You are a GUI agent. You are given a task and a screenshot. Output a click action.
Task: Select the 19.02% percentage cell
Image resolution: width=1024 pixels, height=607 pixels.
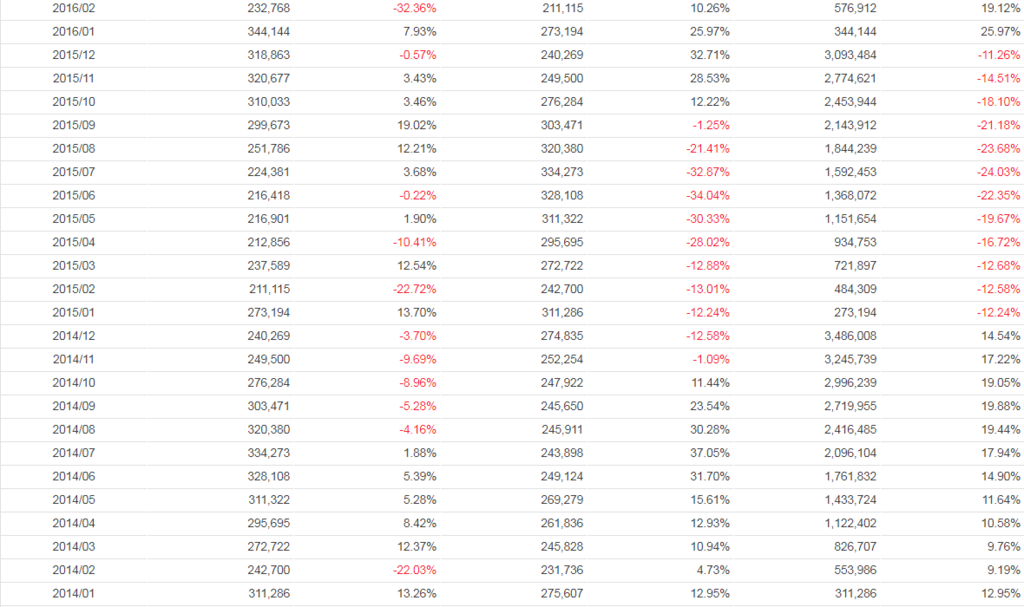(x=417, y=125)
